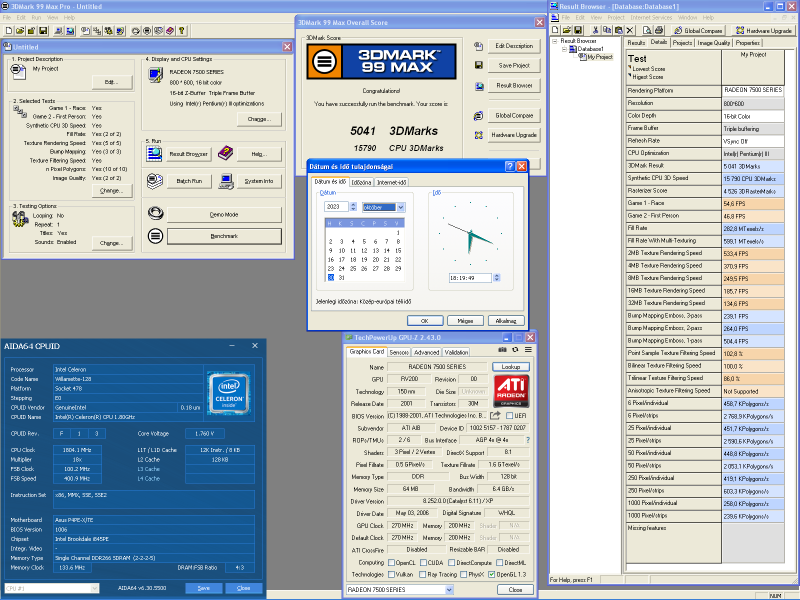The height and width of the screenshot is (600, 800).
Task: Click GPU-Z refresh icon
Action: (x=515, y=350)
